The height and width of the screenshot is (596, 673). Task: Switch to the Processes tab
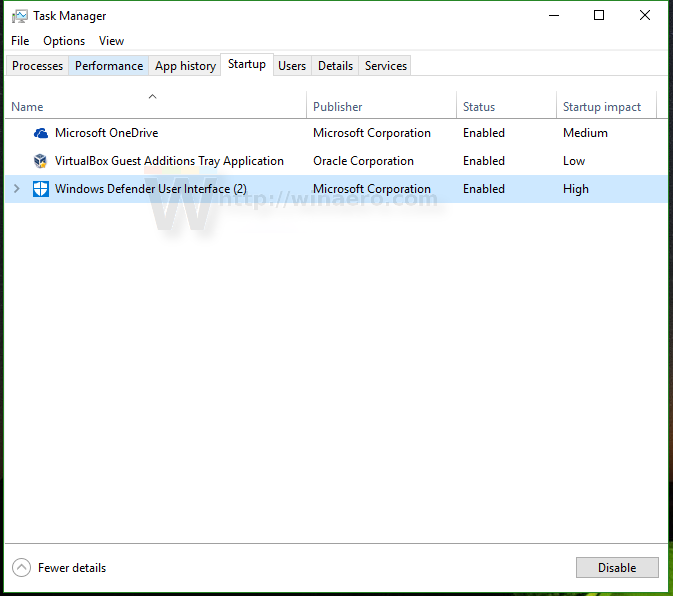(37, 66)
